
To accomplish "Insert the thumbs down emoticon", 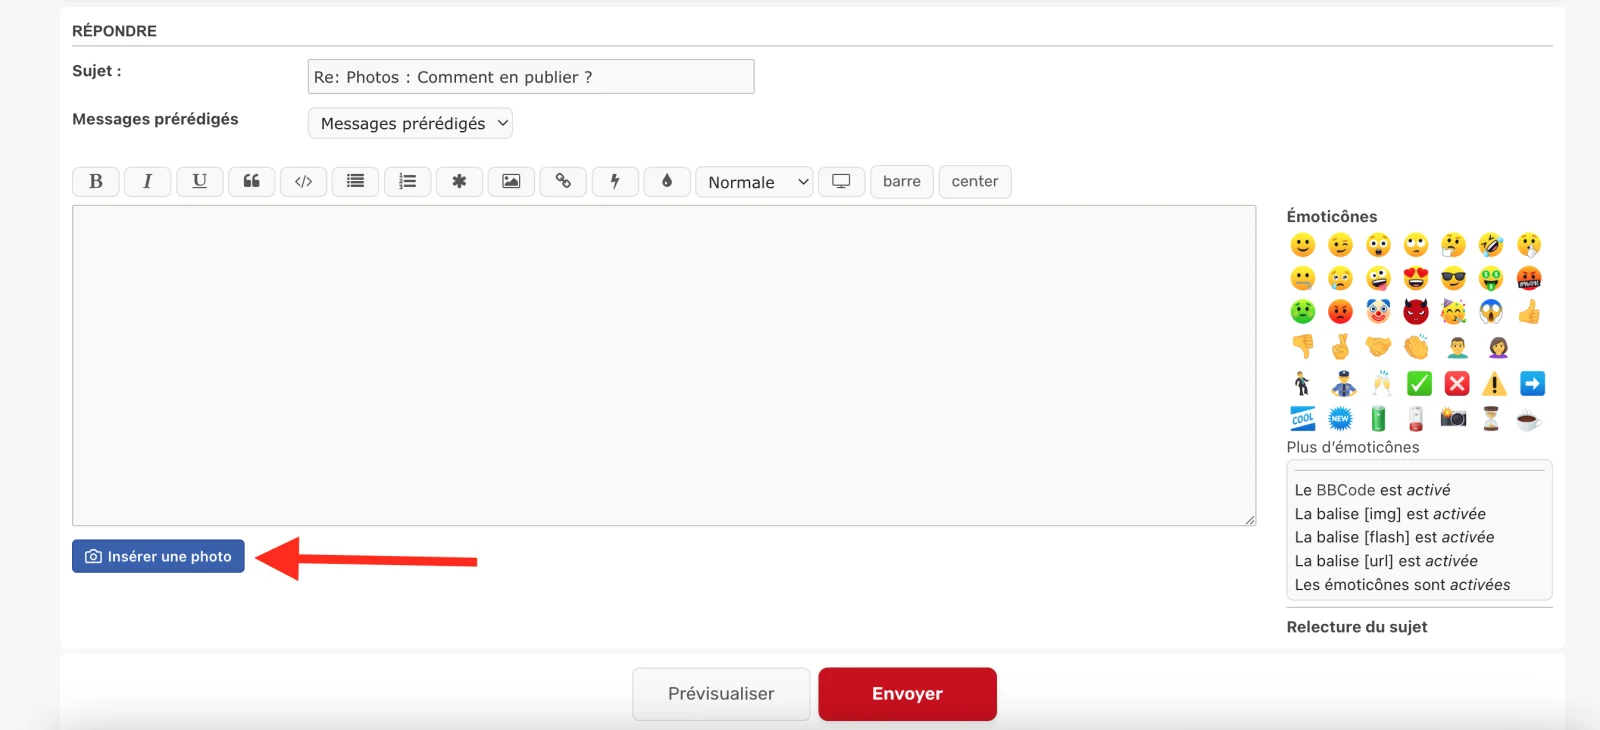I will (x=1302, y=347).
